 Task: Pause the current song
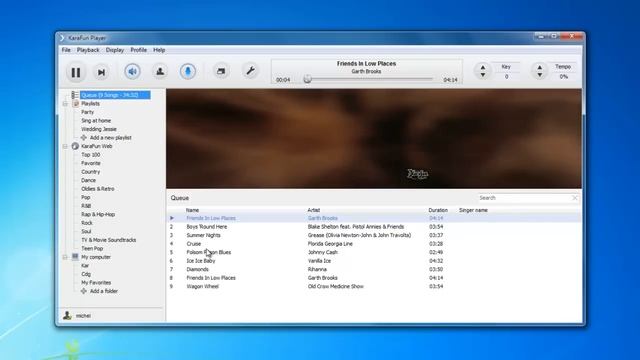(76, 72)
